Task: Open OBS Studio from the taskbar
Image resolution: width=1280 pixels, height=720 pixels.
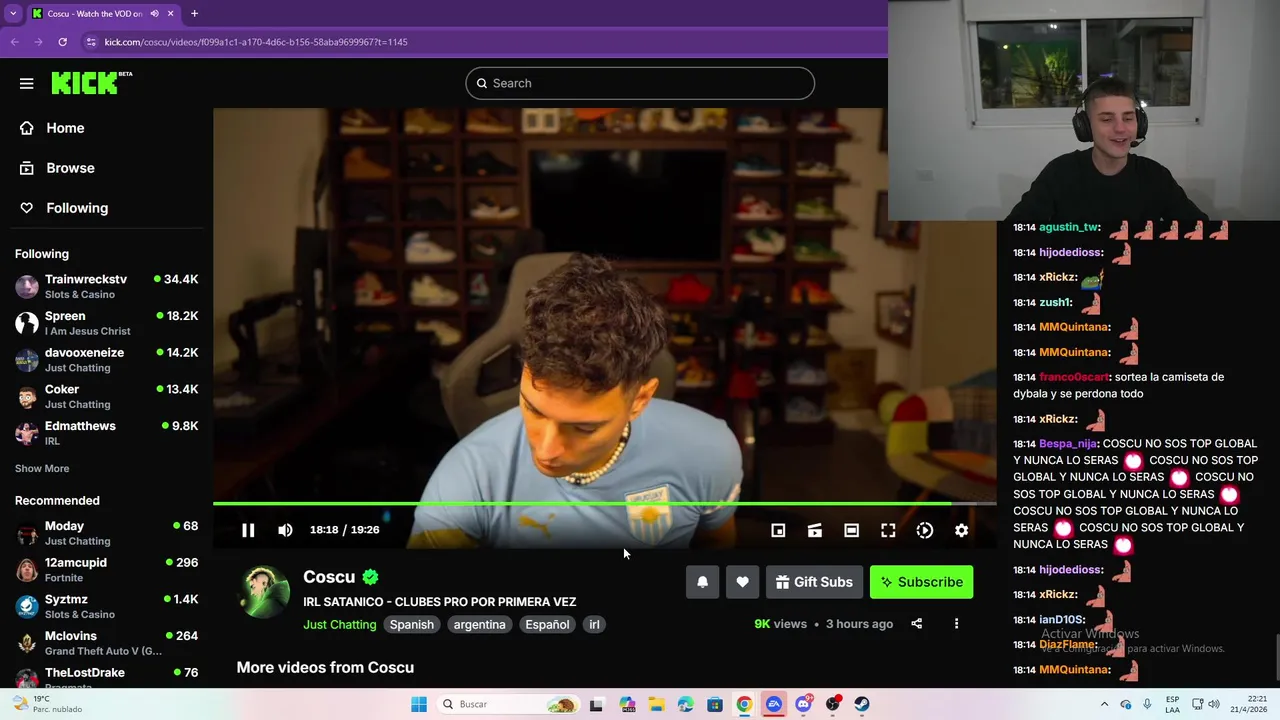Action: click(833, 704)
